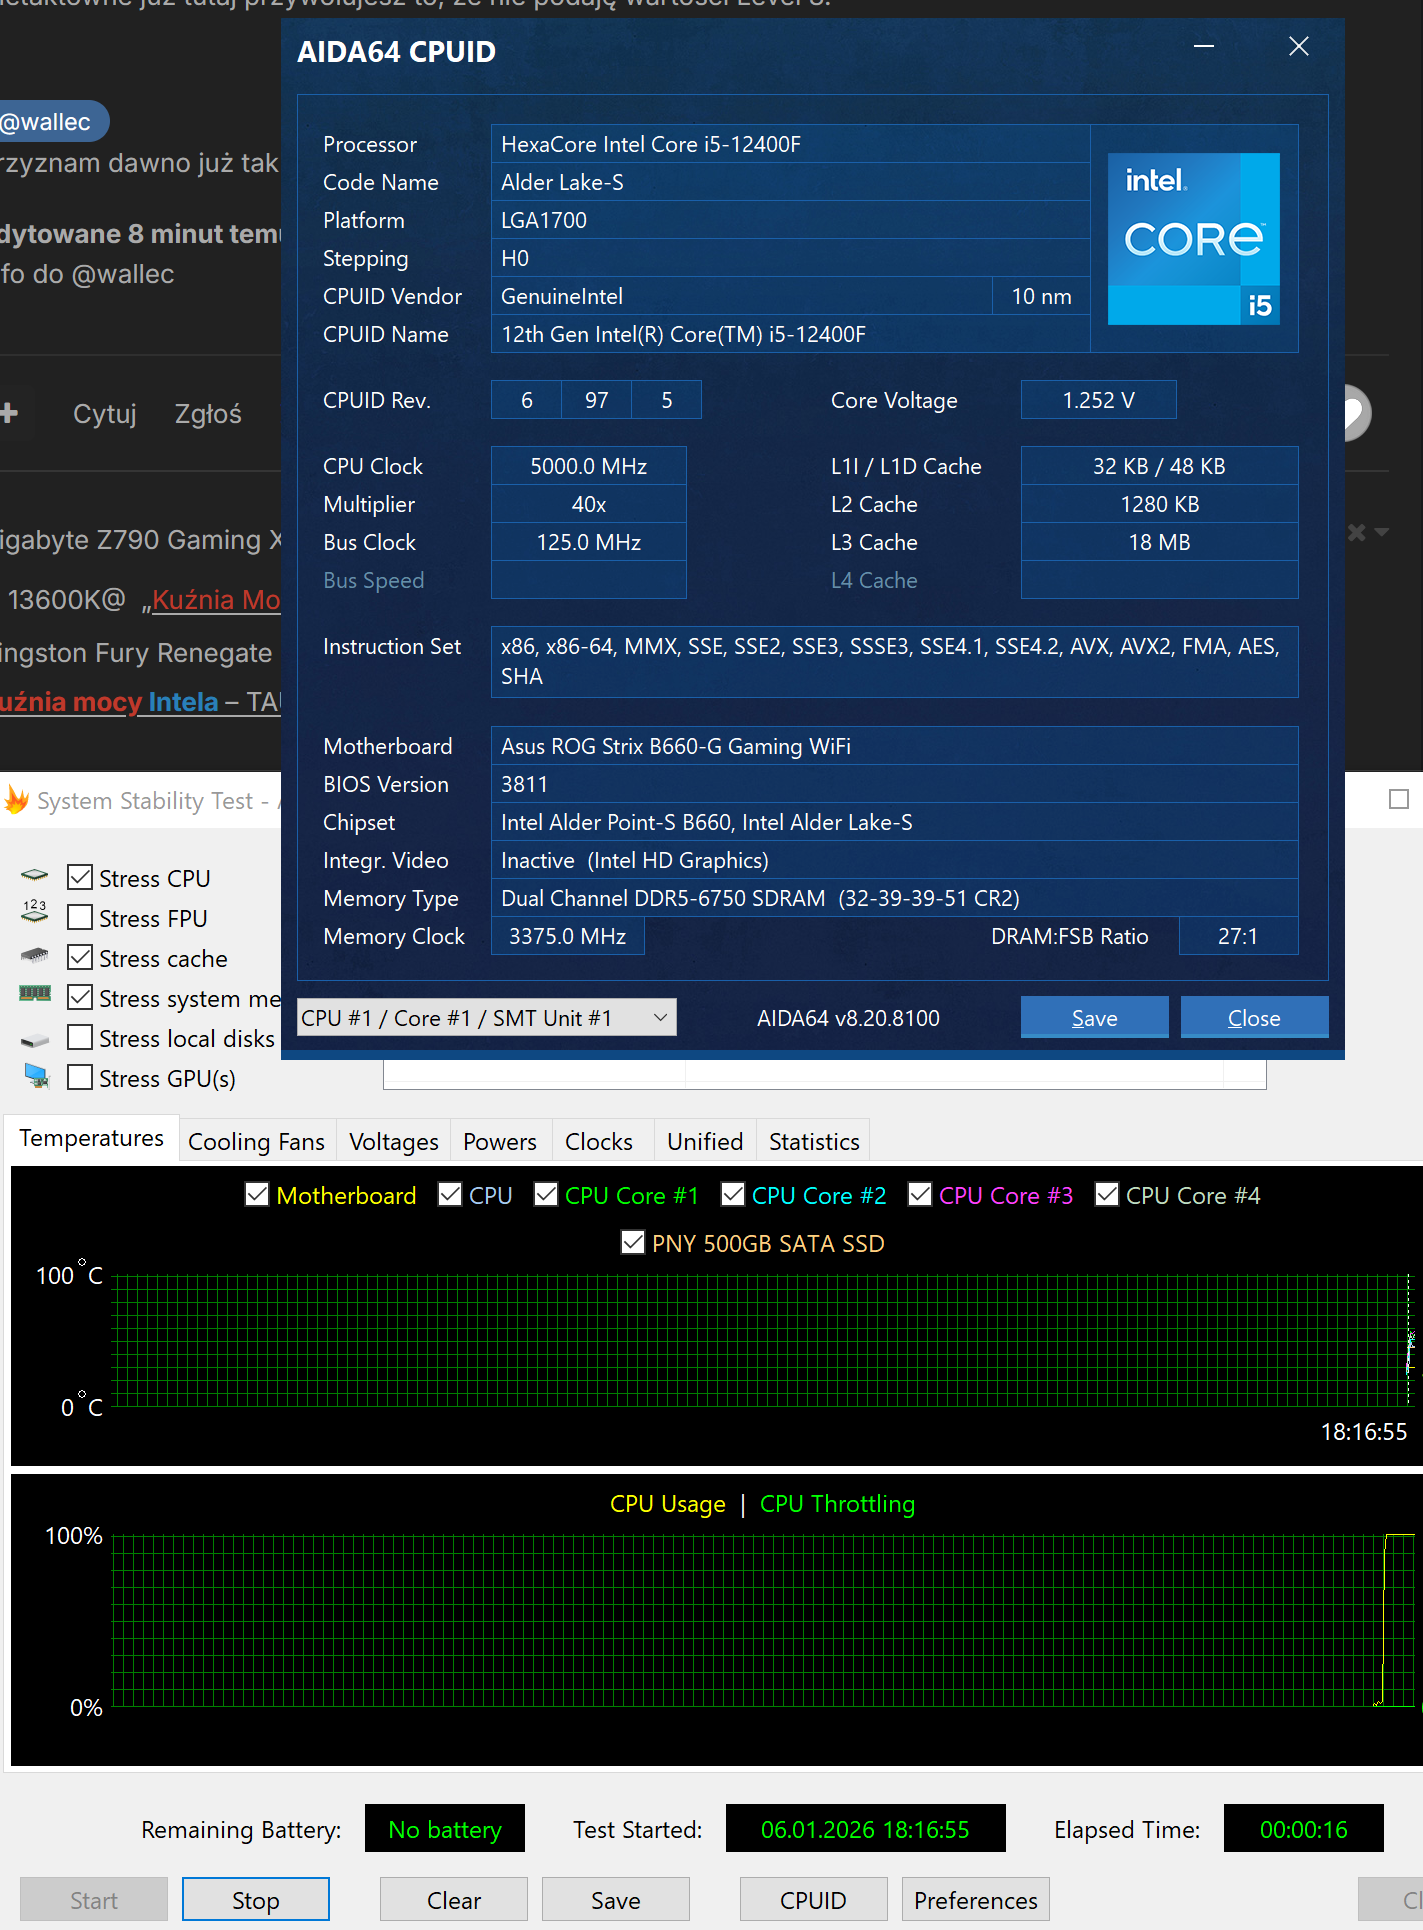Toggle the Stress system memory checkbox
The height and width of the screenshot is (1930, 1423).
[80, 997]
